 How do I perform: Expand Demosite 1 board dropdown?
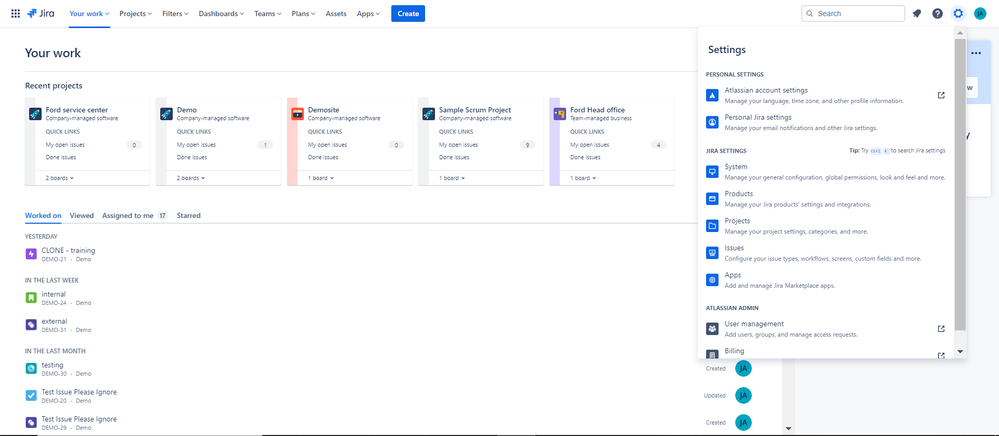click(x=323, y=178)
